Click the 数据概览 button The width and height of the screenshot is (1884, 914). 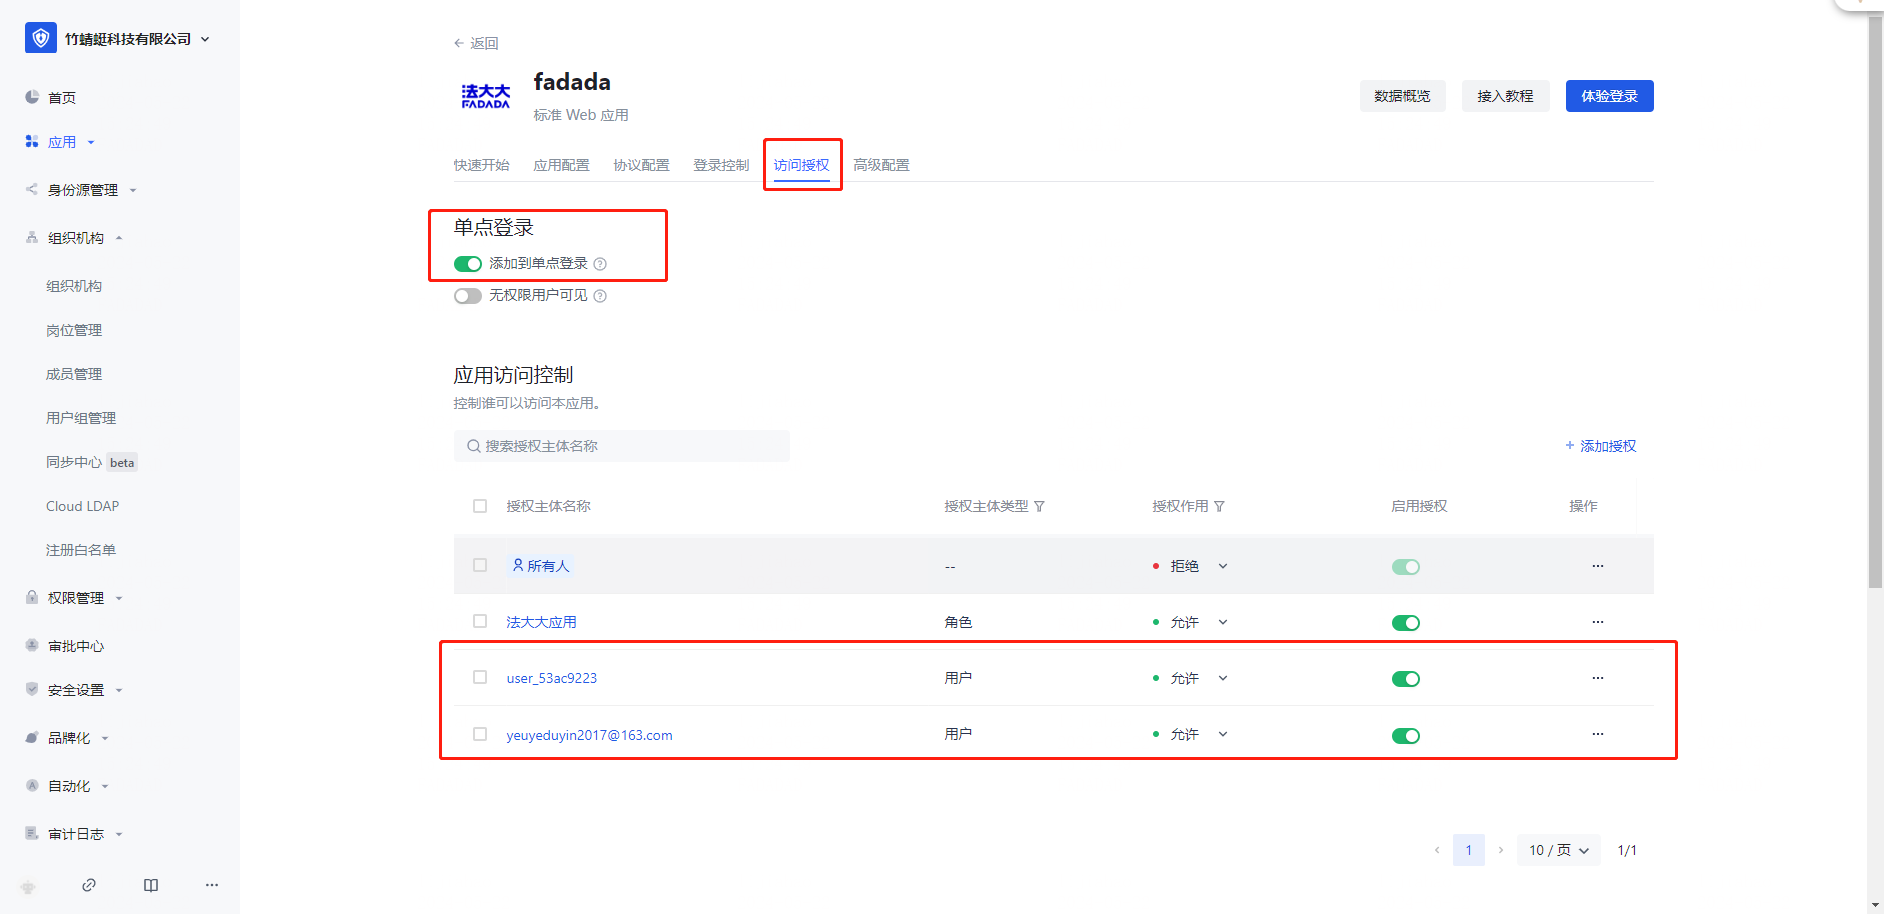(1403, 96)
